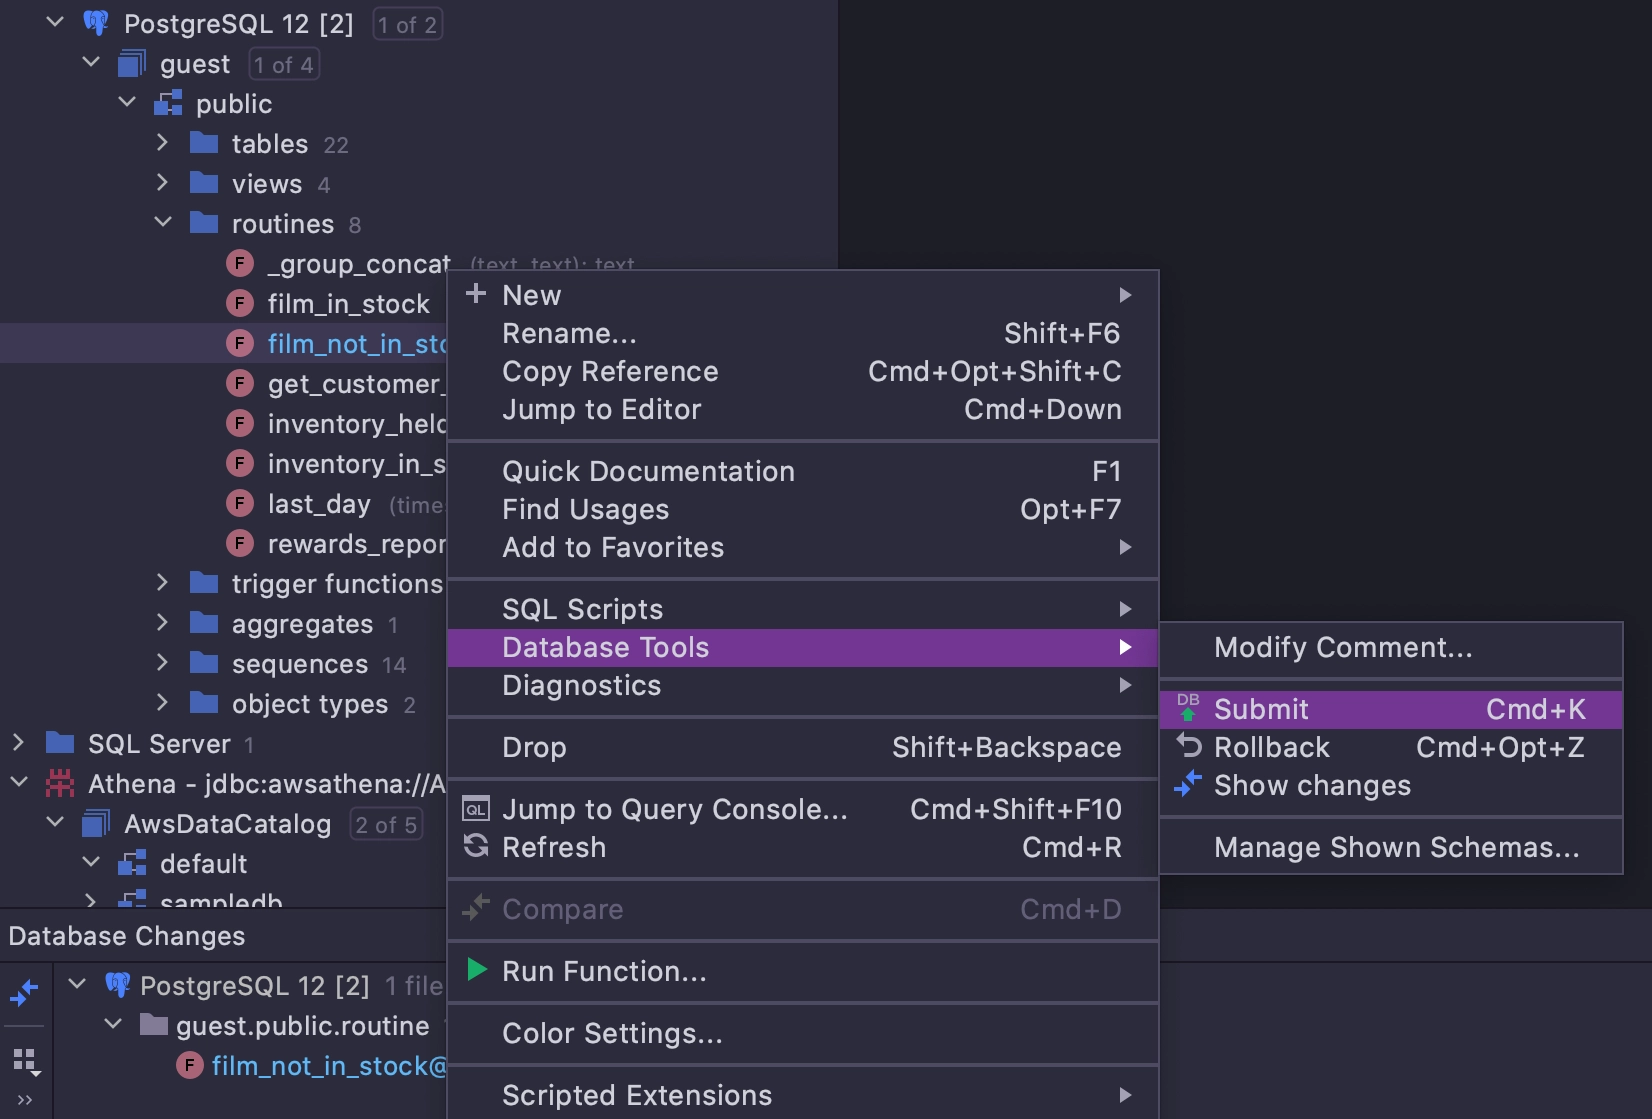This screenshot has width=1652, height=1119.
Task: Click the function icon beside _group_concat
Action: pos(240,263)
